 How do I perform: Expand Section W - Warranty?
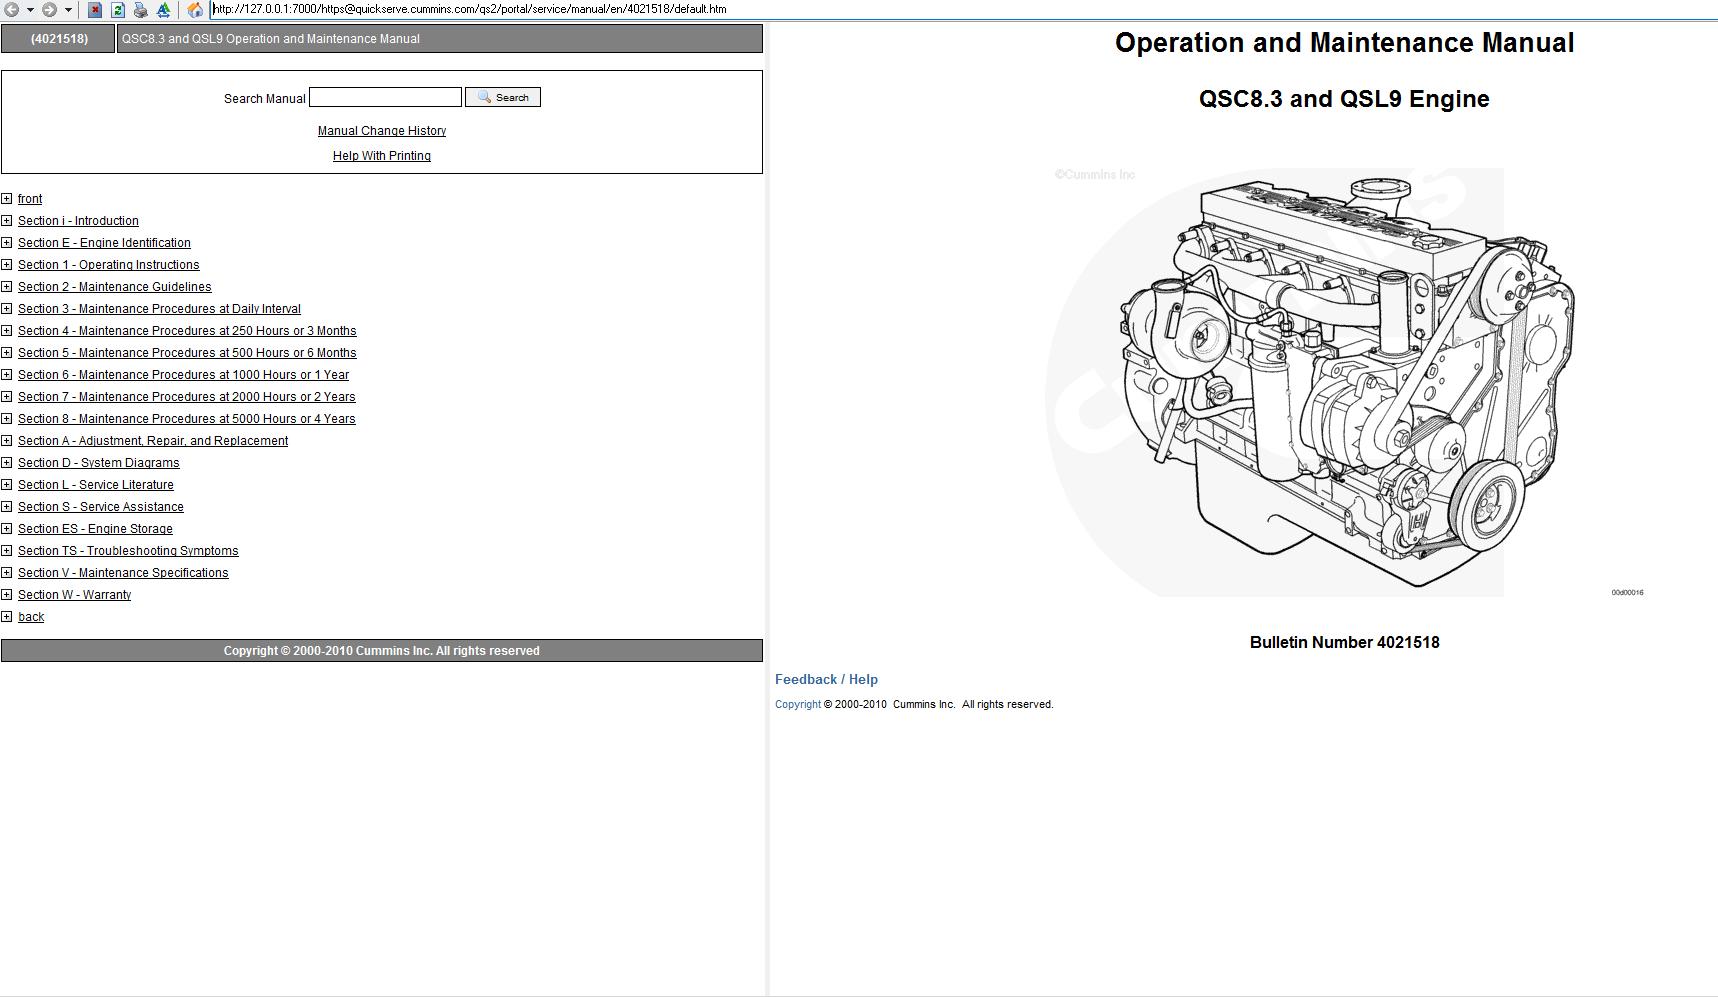tap(7, 594)
